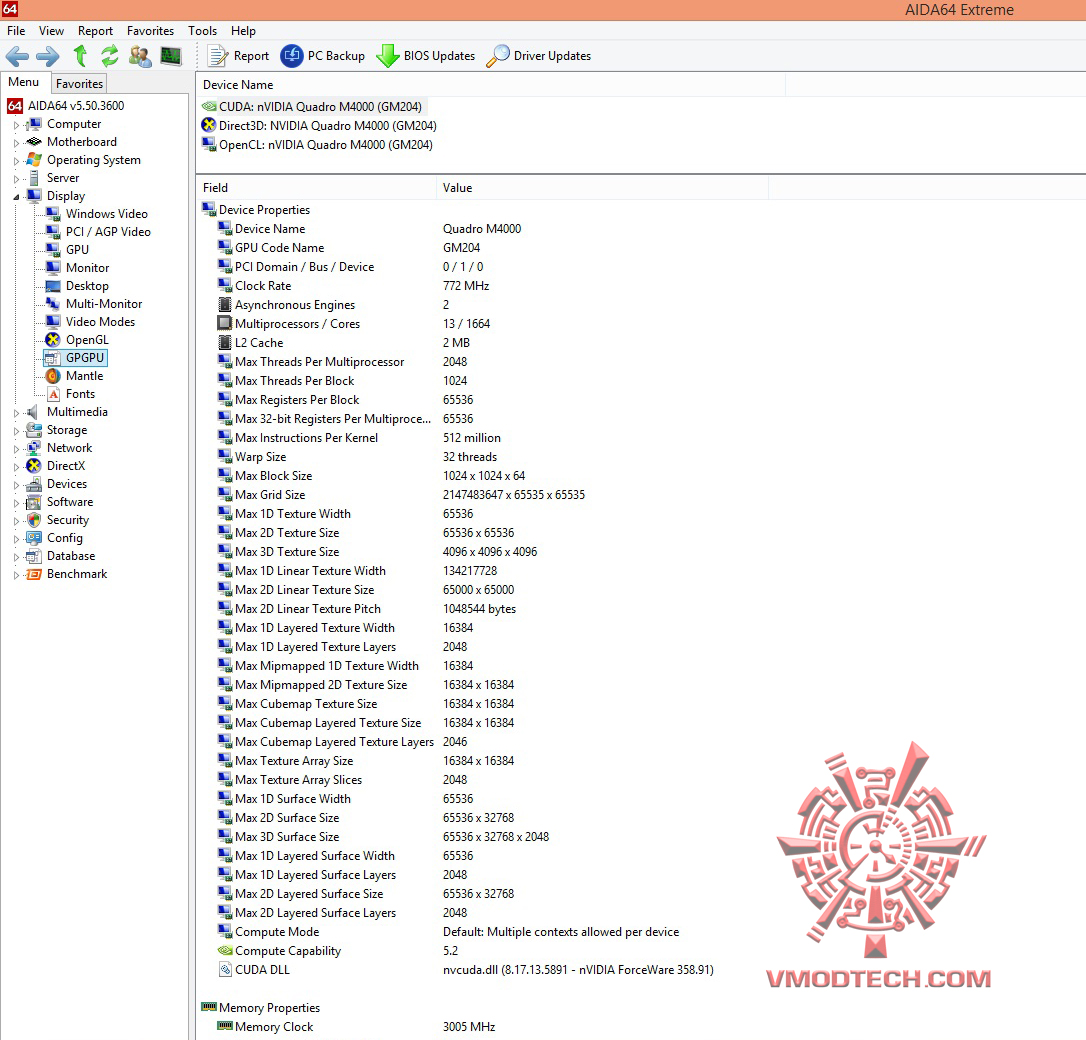Open the monitor diagnostics toolbar icon

(170, 55)
